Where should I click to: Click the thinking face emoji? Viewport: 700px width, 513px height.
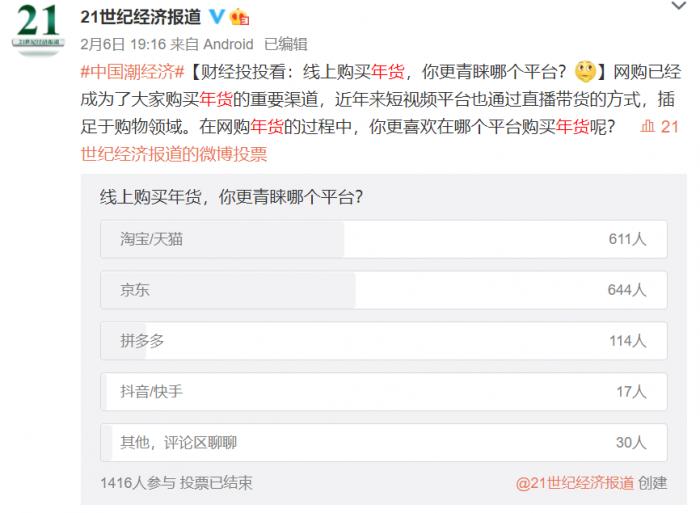tap(585, 71)
